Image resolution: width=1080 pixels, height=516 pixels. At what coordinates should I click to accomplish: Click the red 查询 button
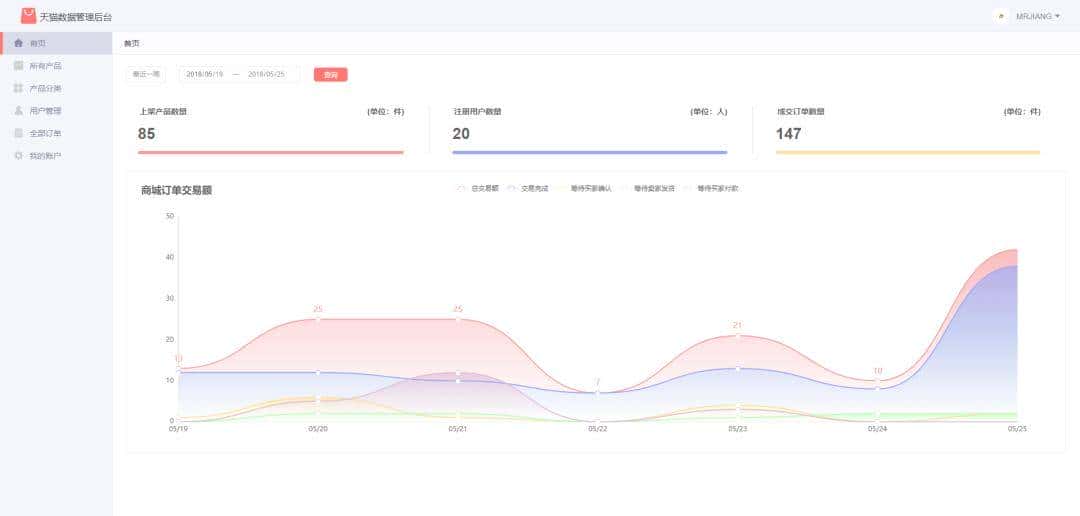pyautogui.click(x=331, y=74)
